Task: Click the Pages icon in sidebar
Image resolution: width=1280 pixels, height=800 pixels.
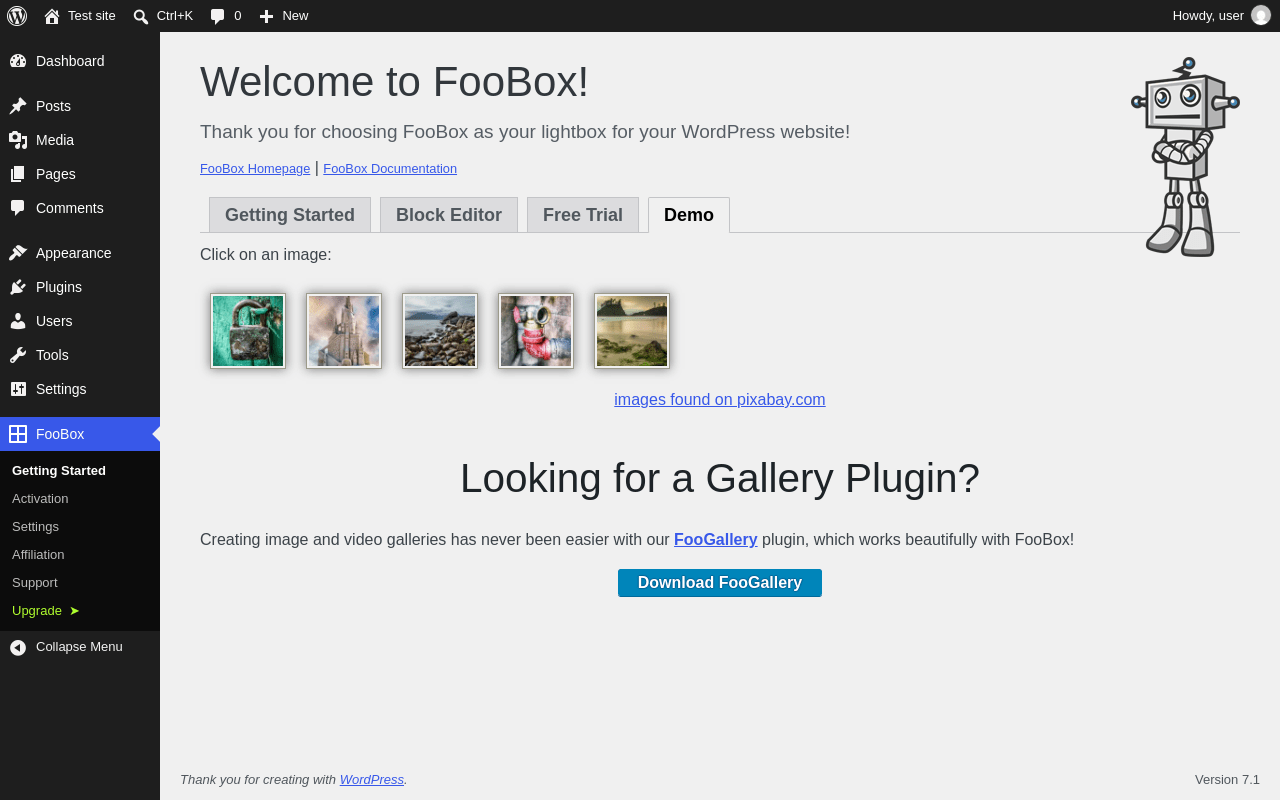Action: tap(18, 174)
